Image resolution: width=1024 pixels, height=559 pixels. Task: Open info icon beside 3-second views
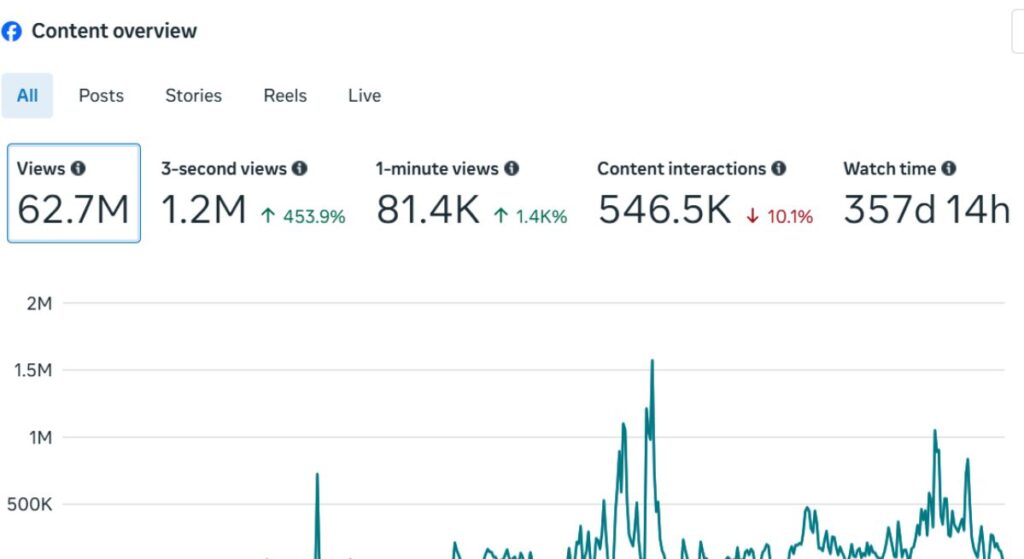(300, 169)
